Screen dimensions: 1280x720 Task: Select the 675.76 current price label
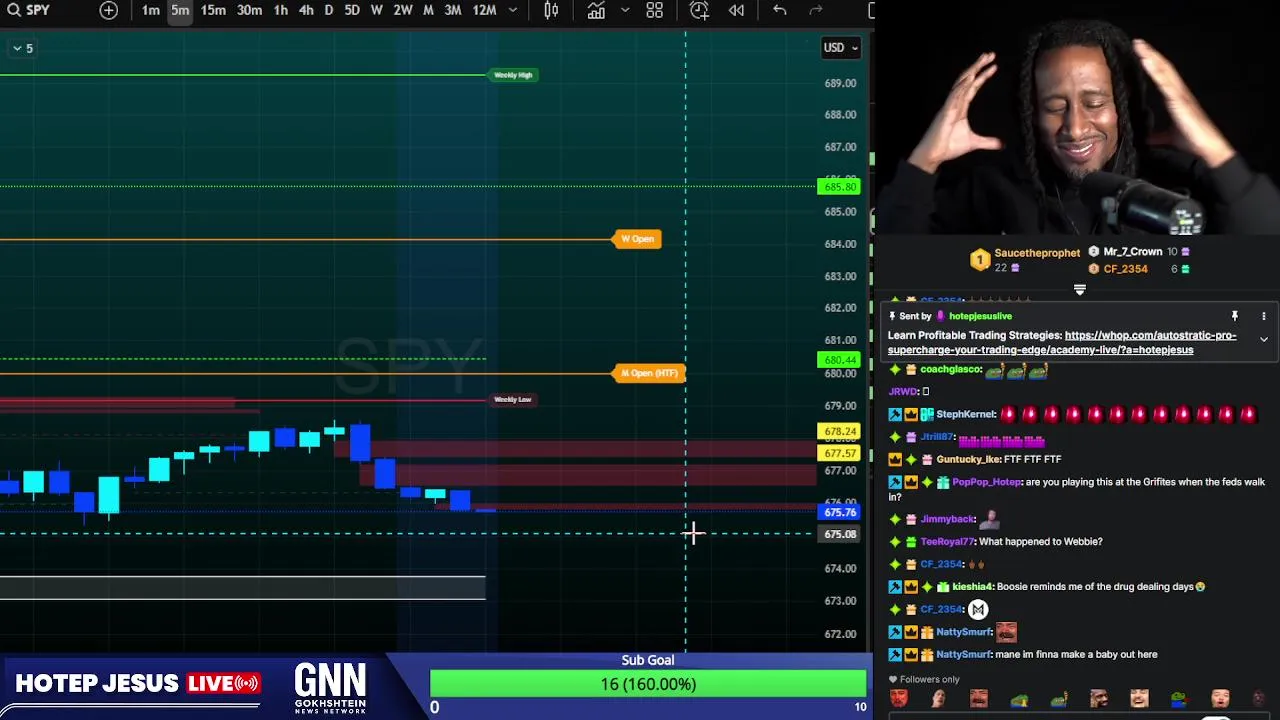point(839,513)
